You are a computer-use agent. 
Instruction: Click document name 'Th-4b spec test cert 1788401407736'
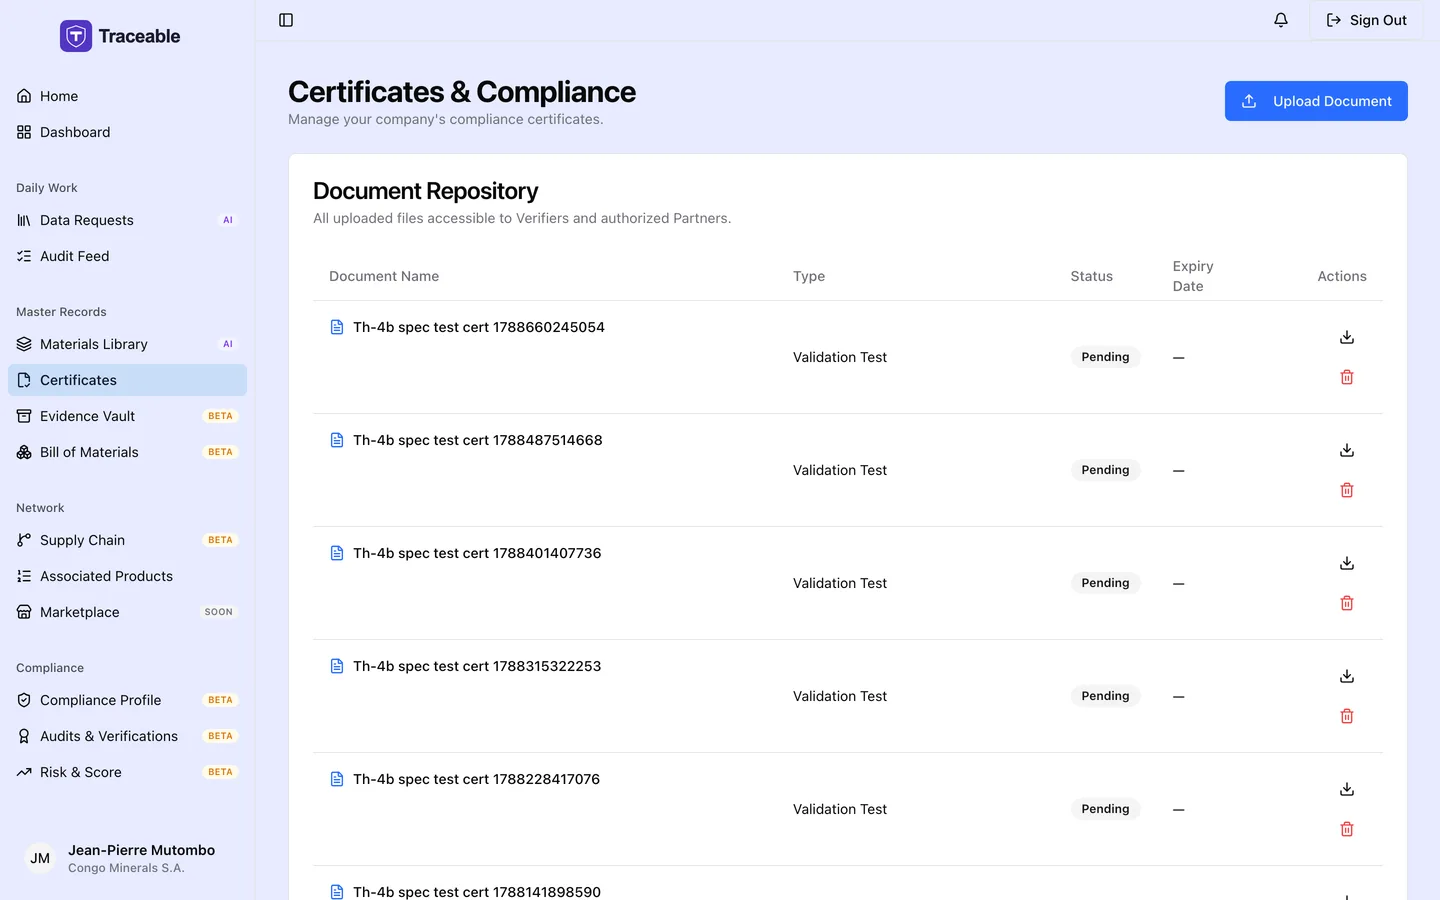pos(477,553)
